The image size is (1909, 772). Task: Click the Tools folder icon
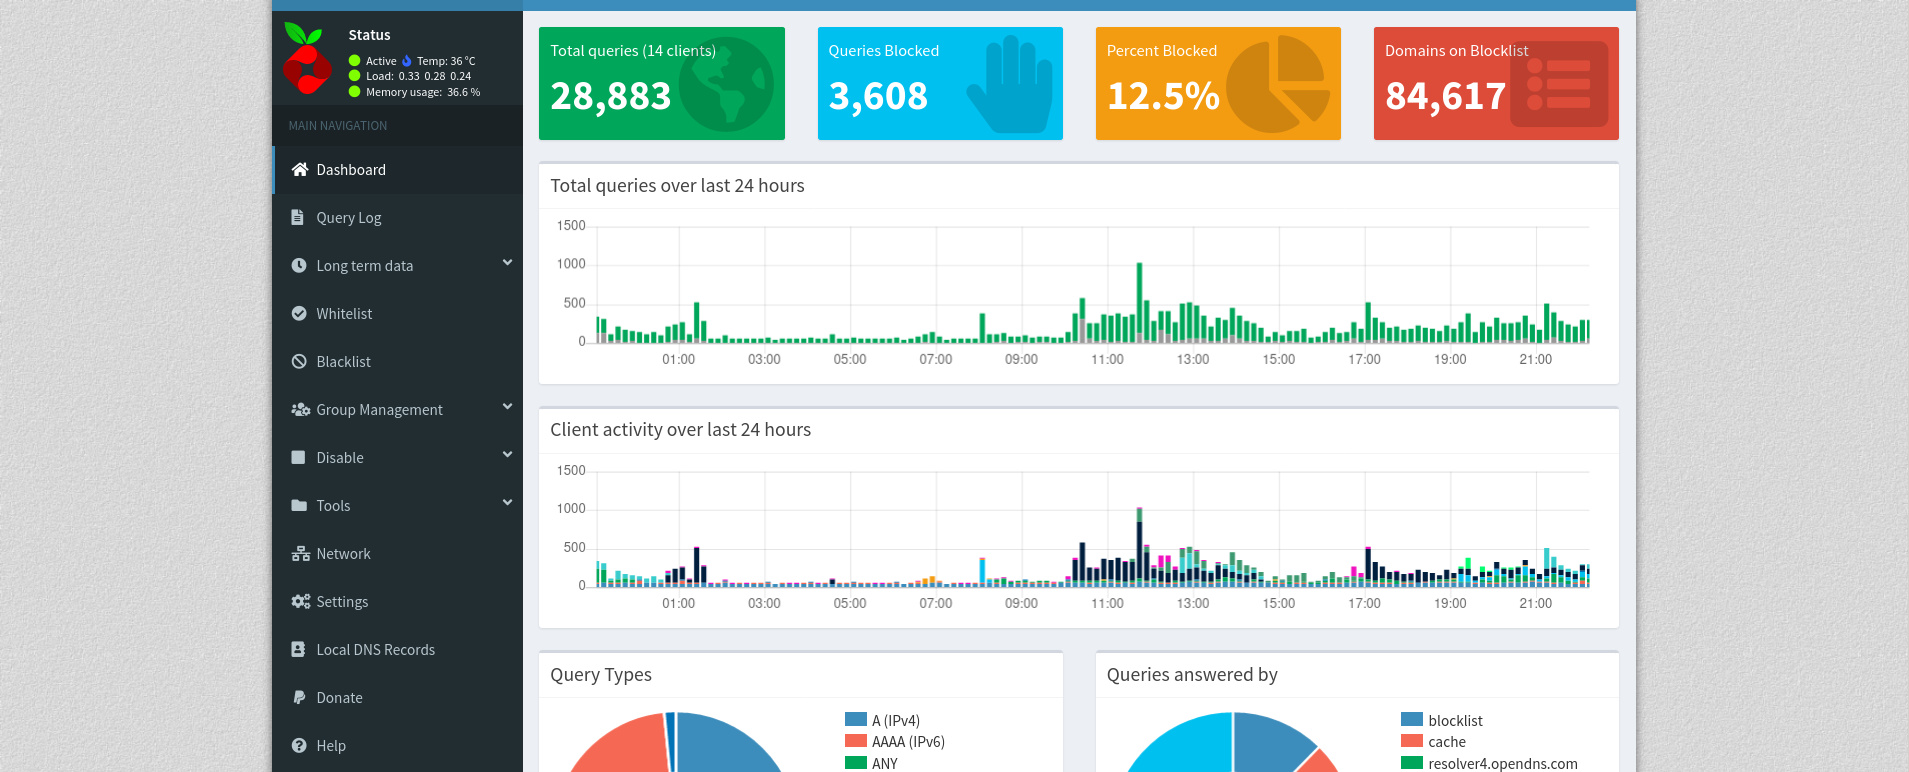[299, 505]
